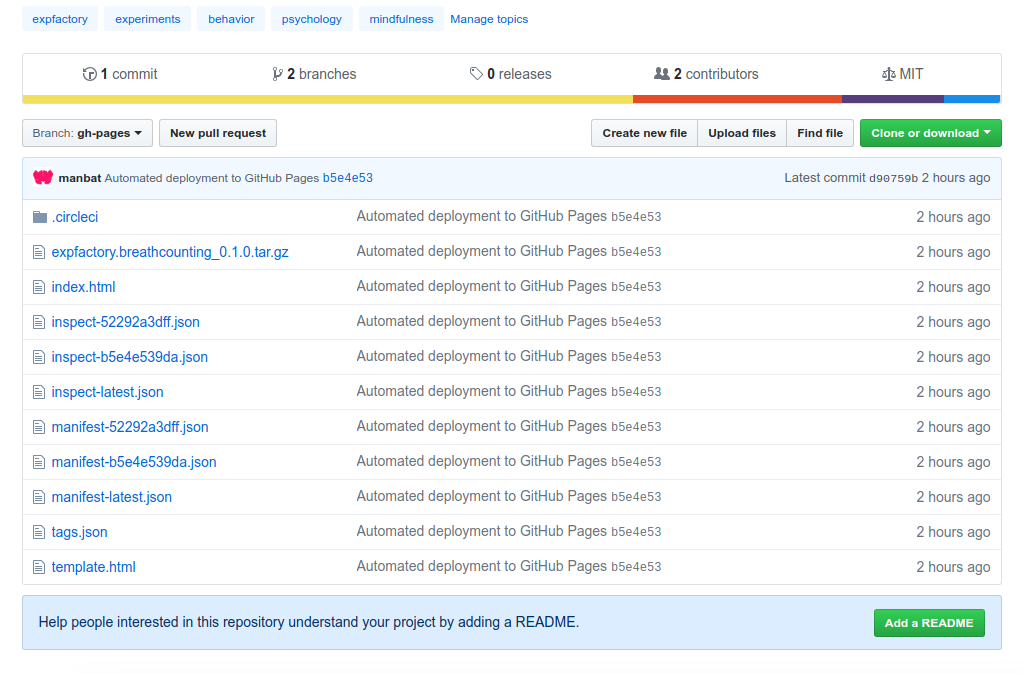Viewport: 1023px width, 673px height.
Task: Open the tags.json file
Action: coord(80,532)
